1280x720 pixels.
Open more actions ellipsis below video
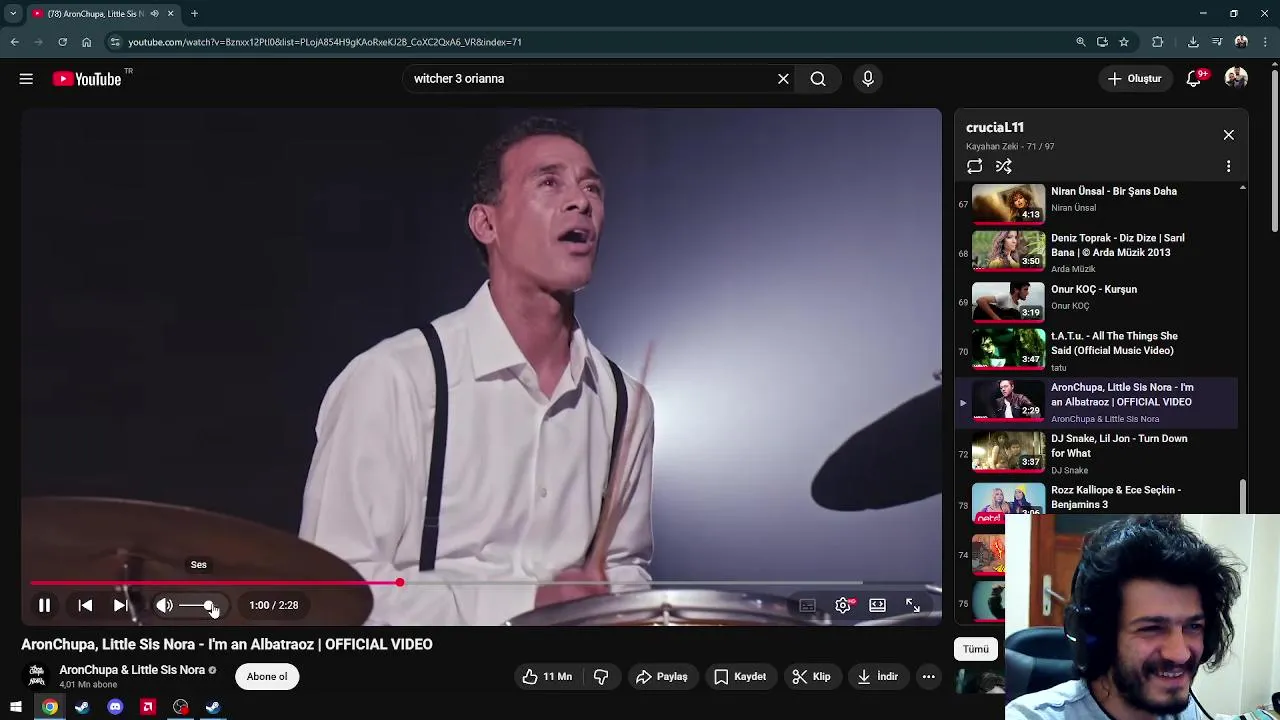click(928, 677)
